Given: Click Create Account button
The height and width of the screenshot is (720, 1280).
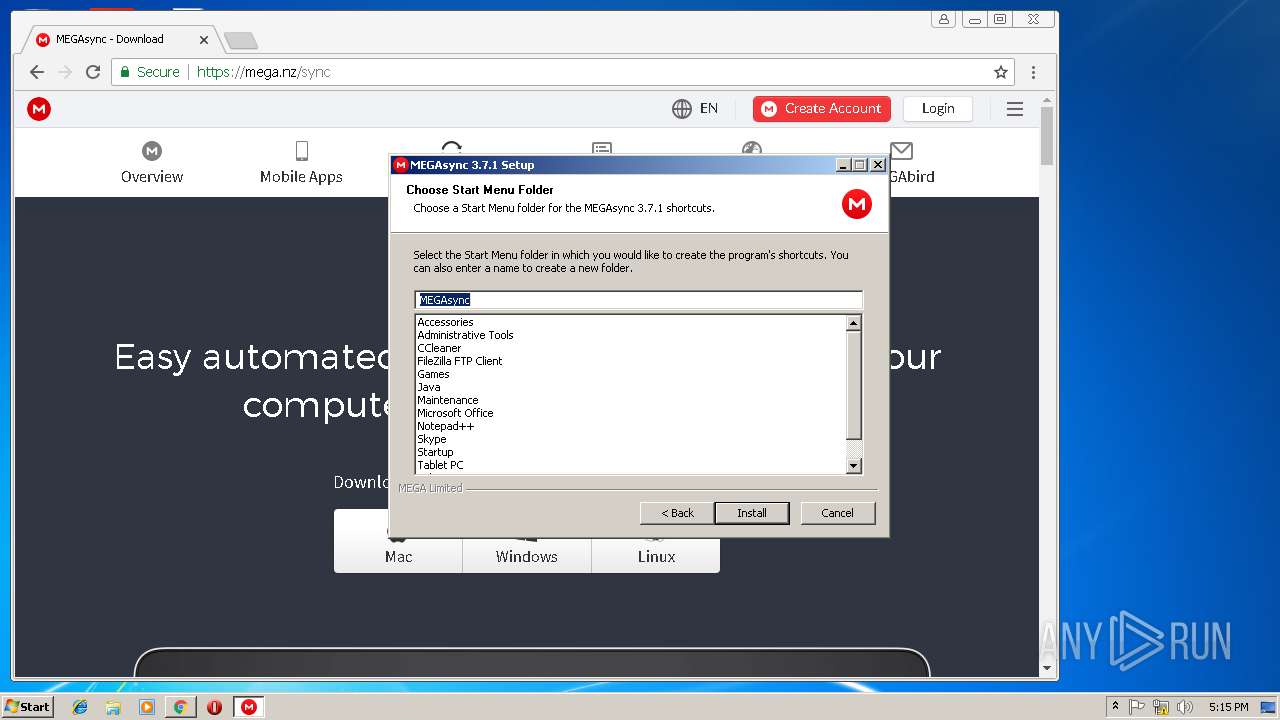Looking at the screenshot, I should click(822, 109).
